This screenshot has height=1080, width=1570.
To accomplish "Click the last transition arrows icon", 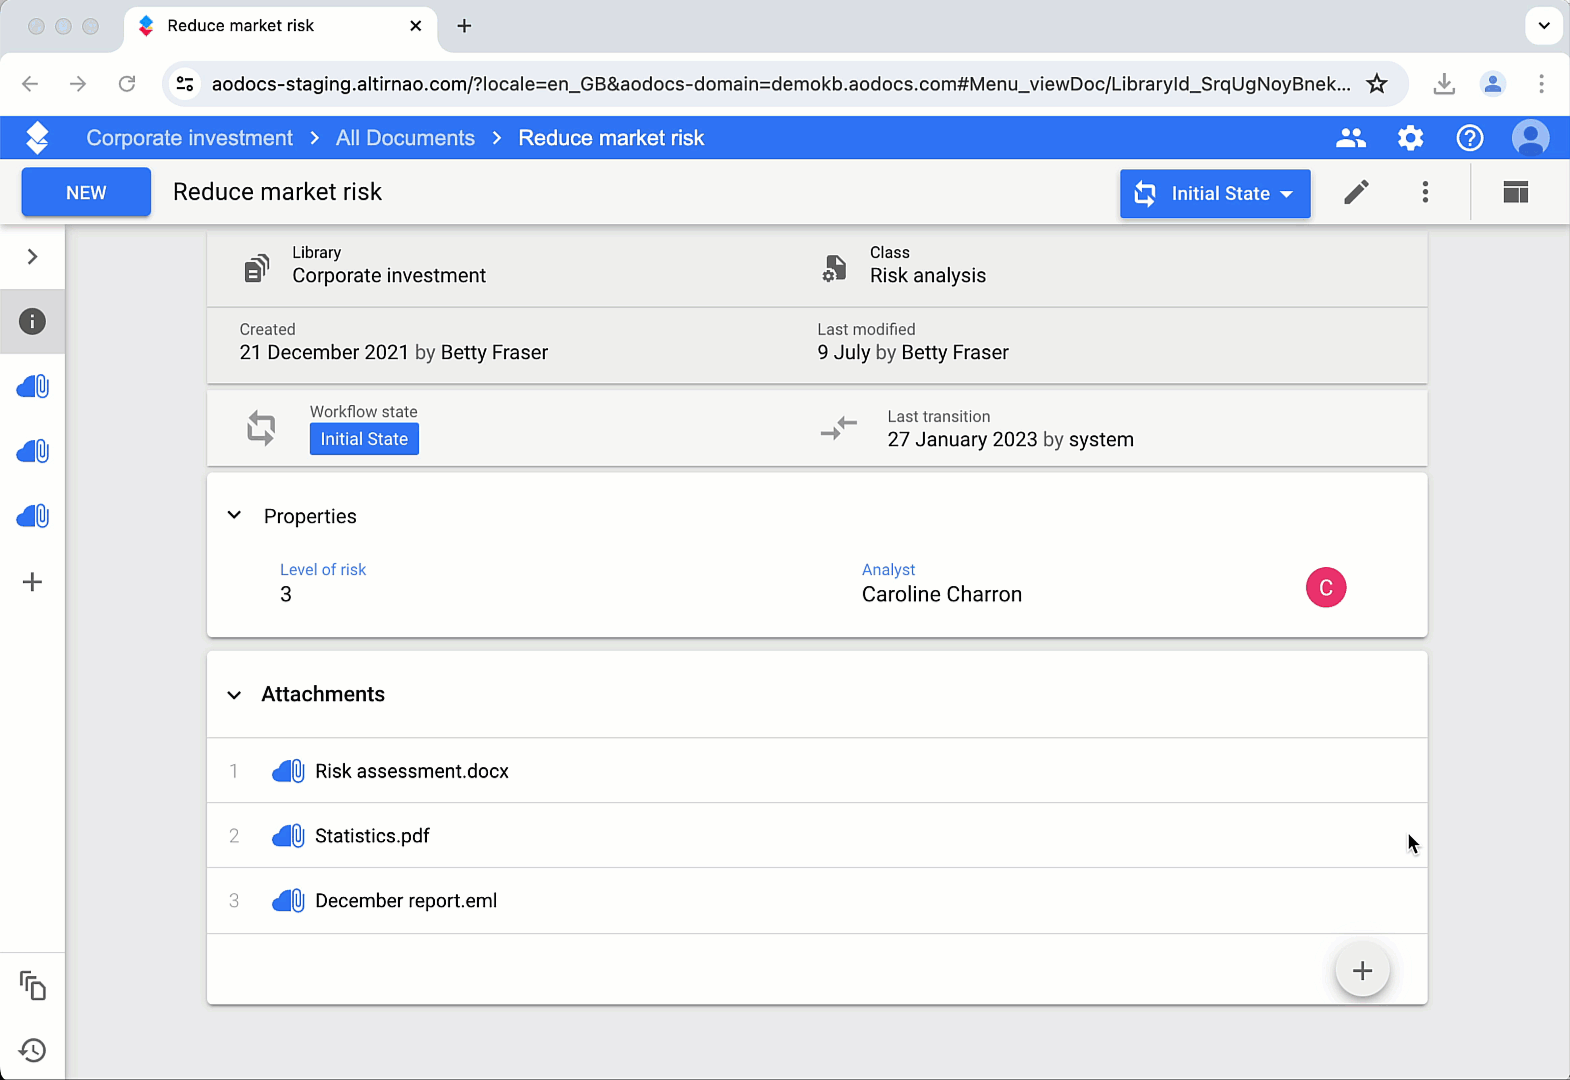I will coord(839,428).
